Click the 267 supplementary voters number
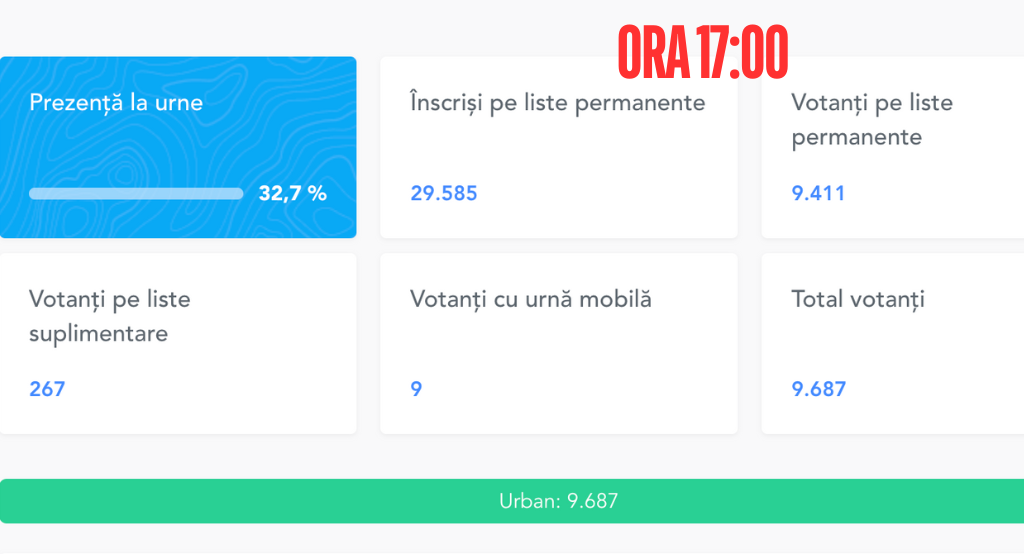Viewport: 1024px width, 554px height. click(47, 389)
